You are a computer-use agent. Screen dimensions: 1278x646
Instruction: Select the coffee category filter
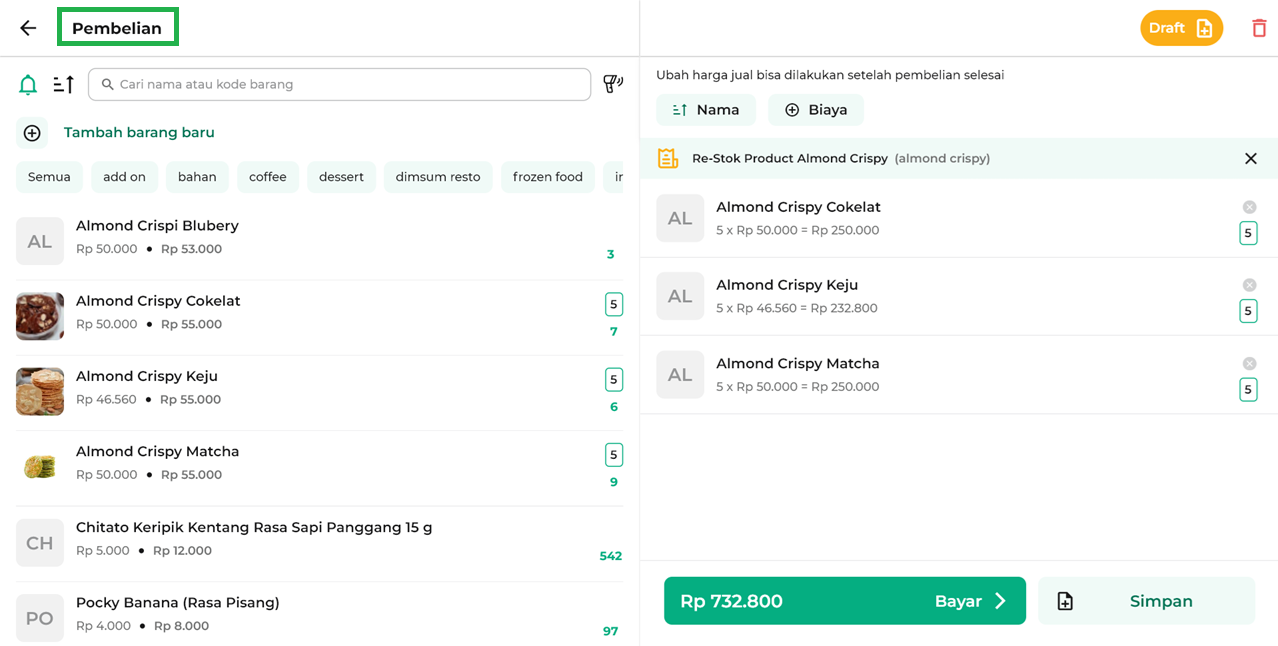point(268,177)
